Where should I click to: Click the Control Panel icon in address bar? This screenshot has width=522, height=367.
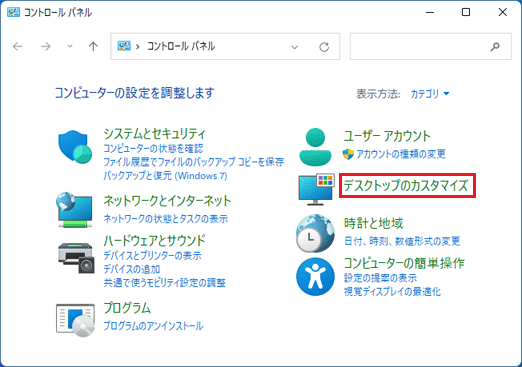click(x=124, y=46)
